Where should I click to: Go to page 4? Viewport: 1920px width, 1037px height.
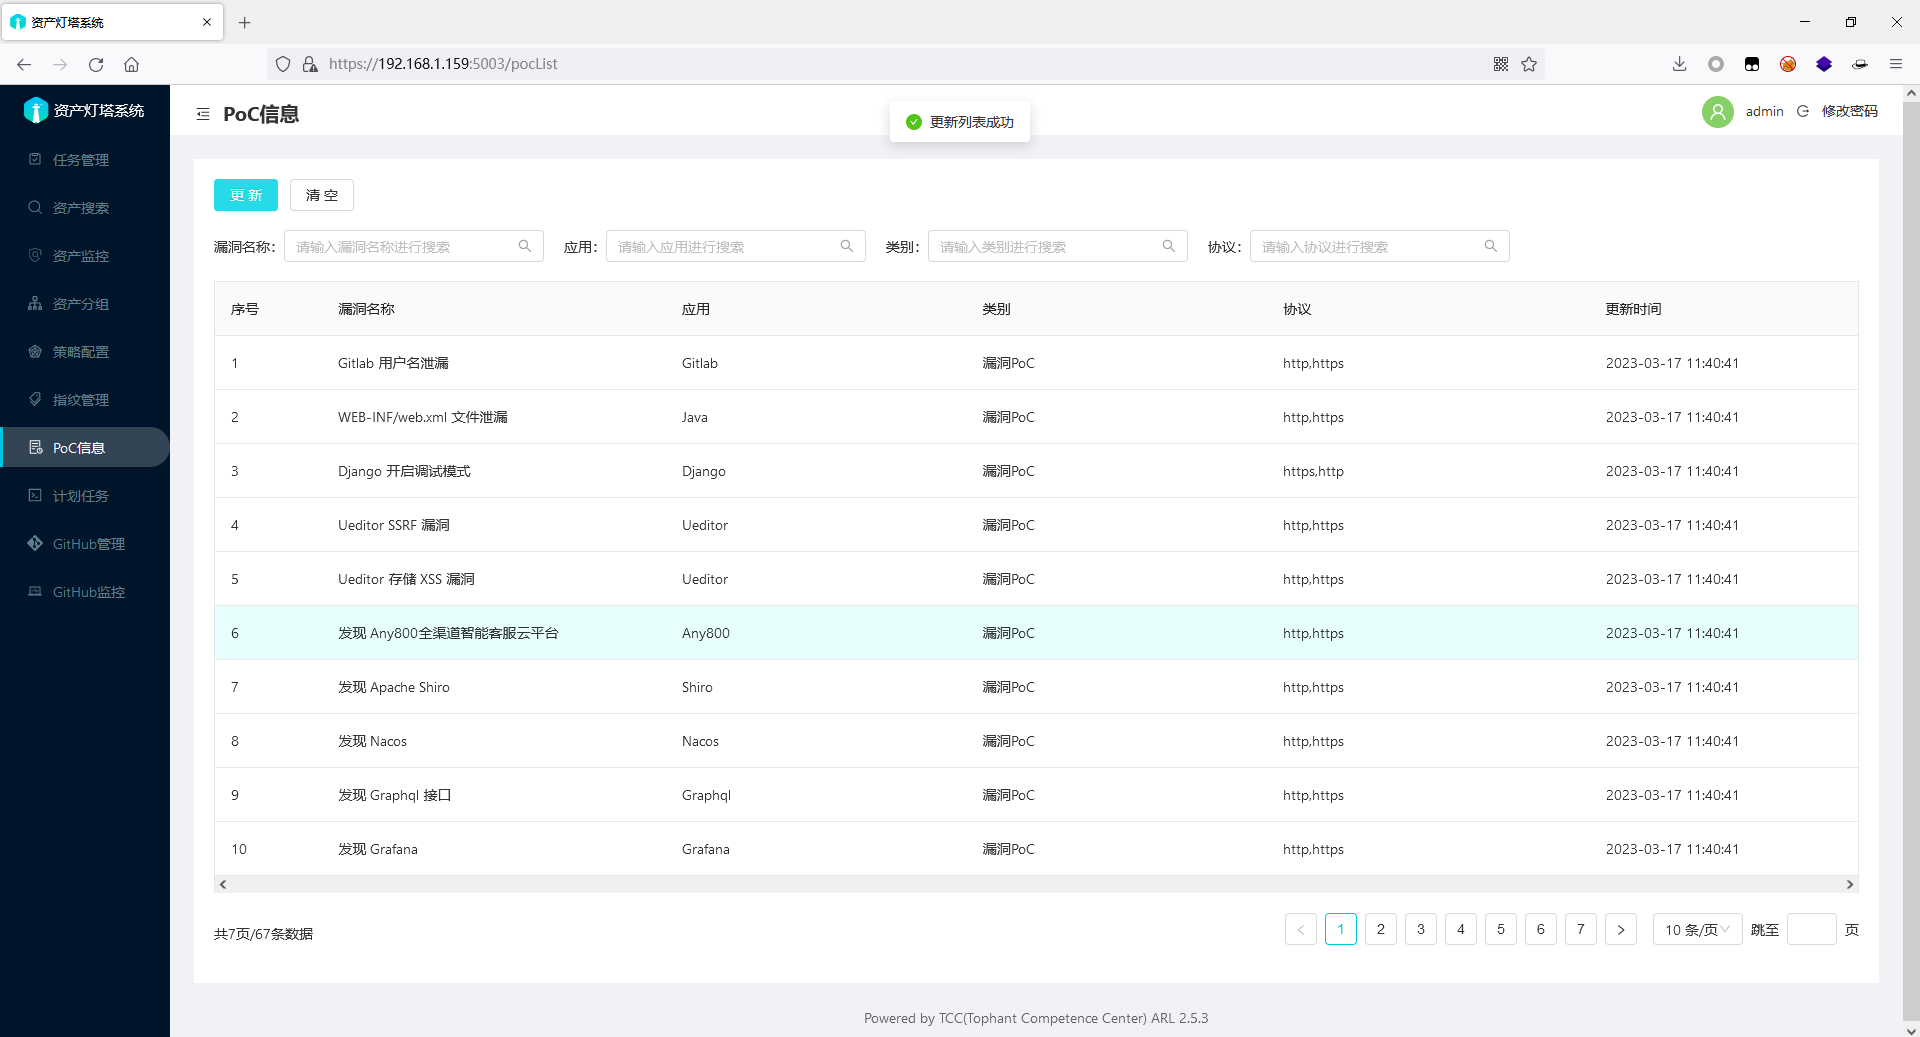coord(1461,929)
